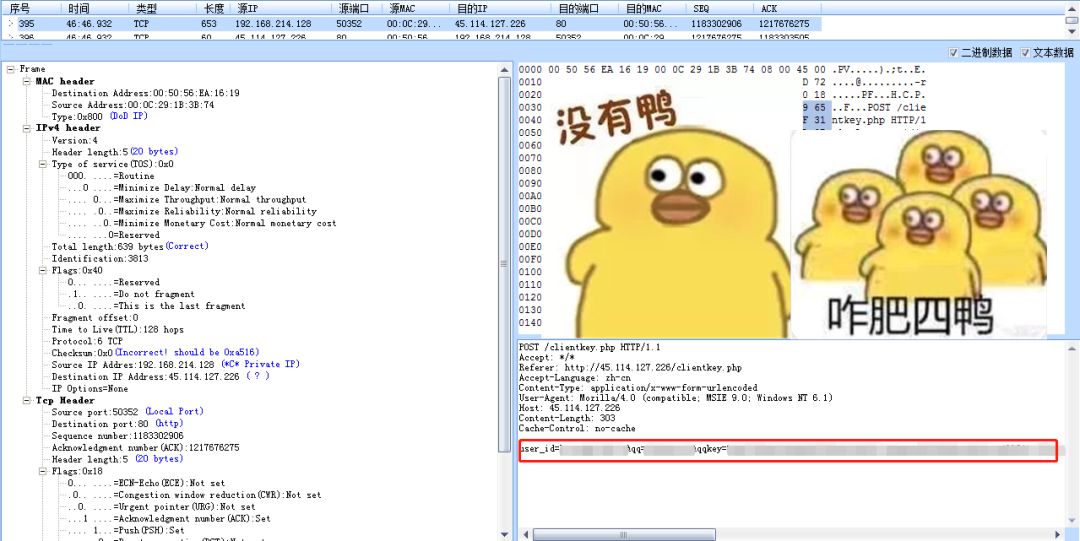Toggle the 二进制数据 checkbox
This screenshot has height=541, width=1080.
coord(953,53)
